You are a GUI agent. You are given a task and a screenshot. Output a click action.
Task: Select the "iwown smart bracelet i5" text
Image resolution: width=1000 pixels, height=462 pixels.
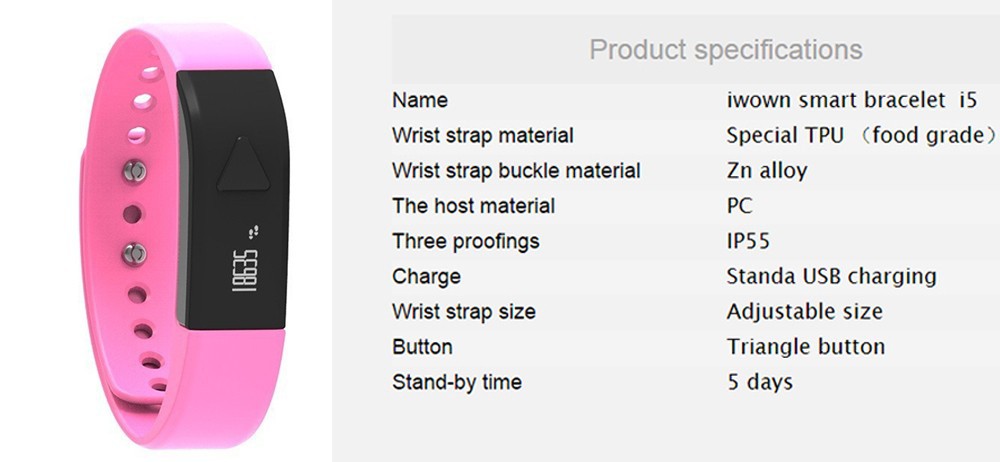tap(850, 100)
